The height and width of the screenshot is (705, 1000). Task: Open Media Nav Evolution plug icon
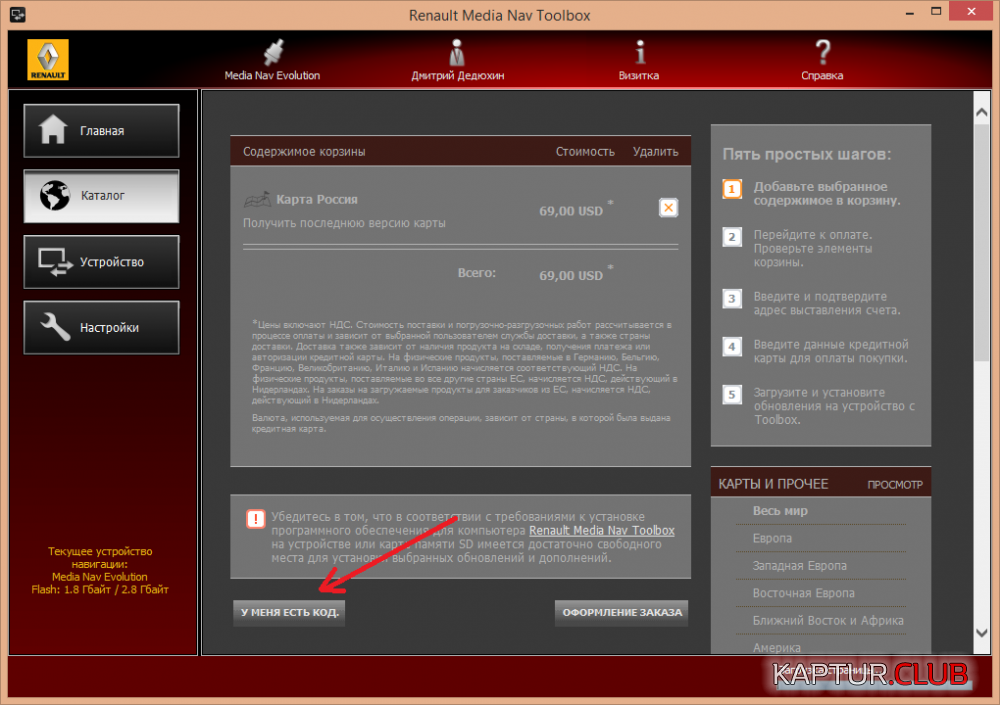(273, 52)
